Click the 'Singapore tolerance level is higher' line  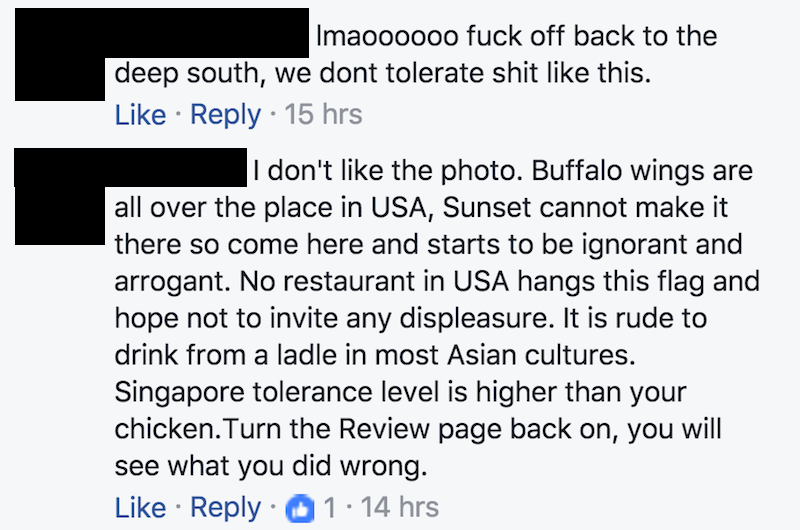401,393
